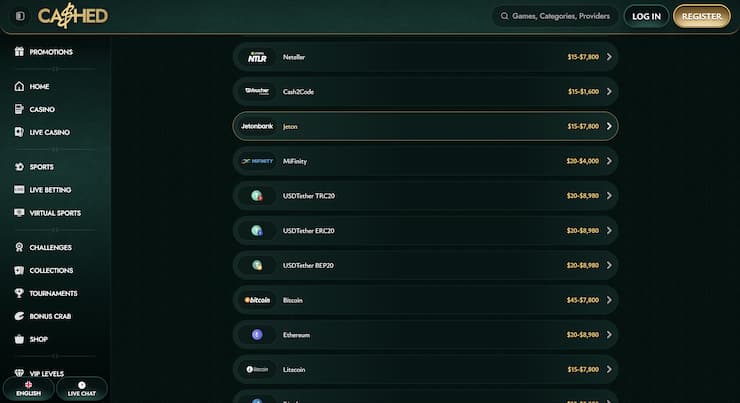Click the Jeton $15-$7,800 limit text

pyautogui.click(x=583, y=126)
